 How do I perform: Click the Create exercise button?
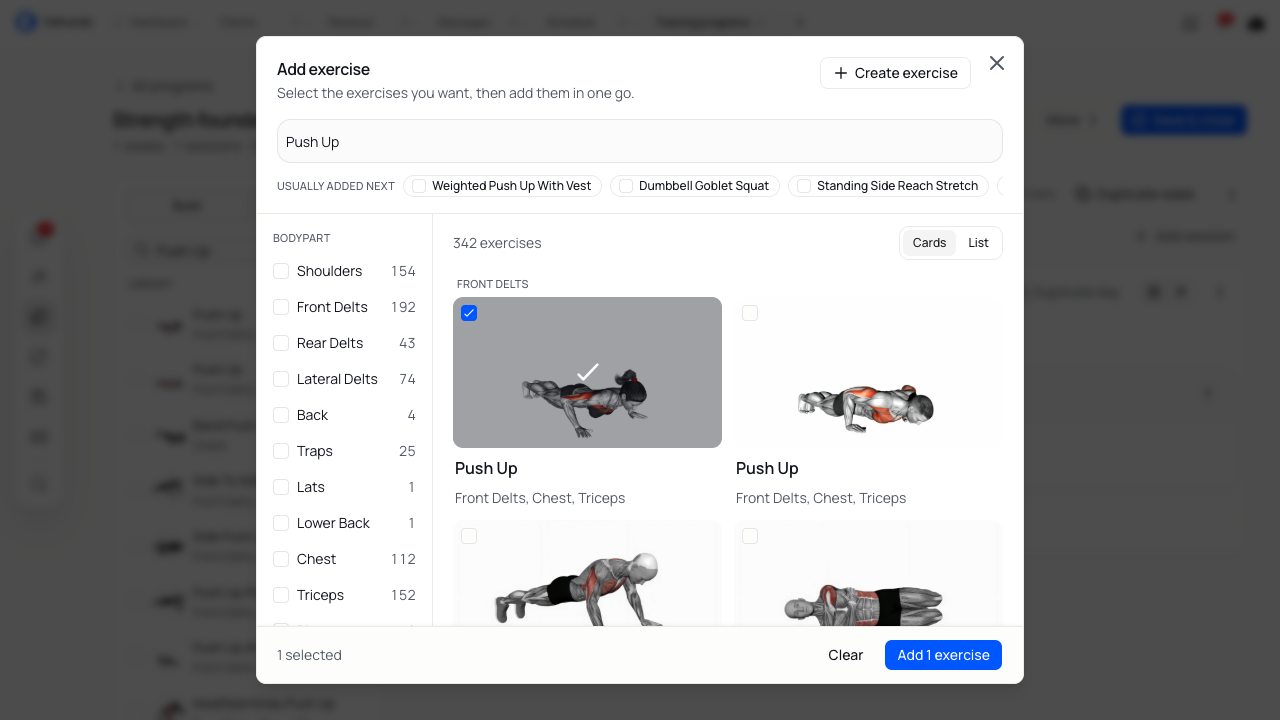895,73
